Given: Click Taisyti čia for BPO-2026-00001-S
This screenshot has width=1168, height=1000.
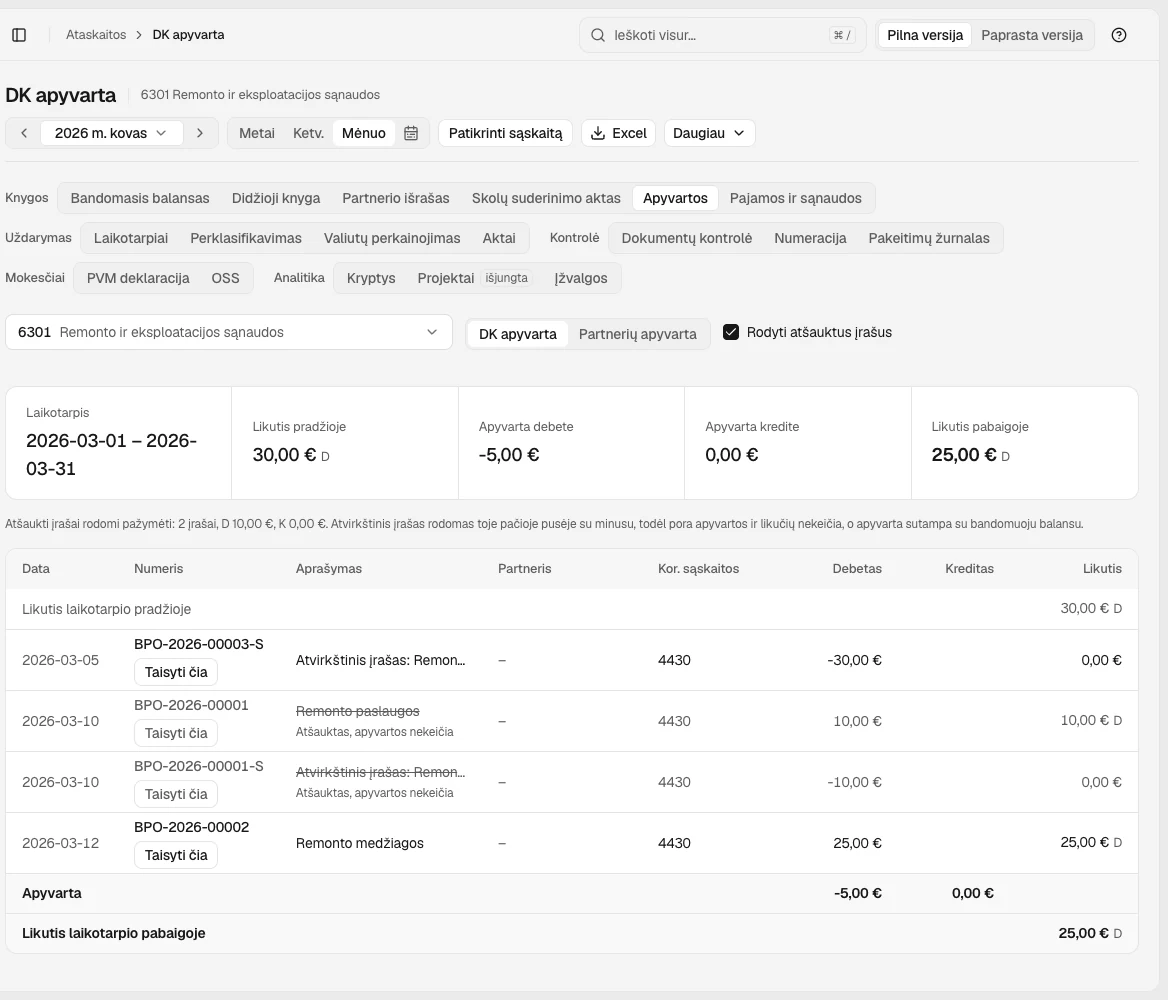Looking at the screenshot, I should point(176,794).
